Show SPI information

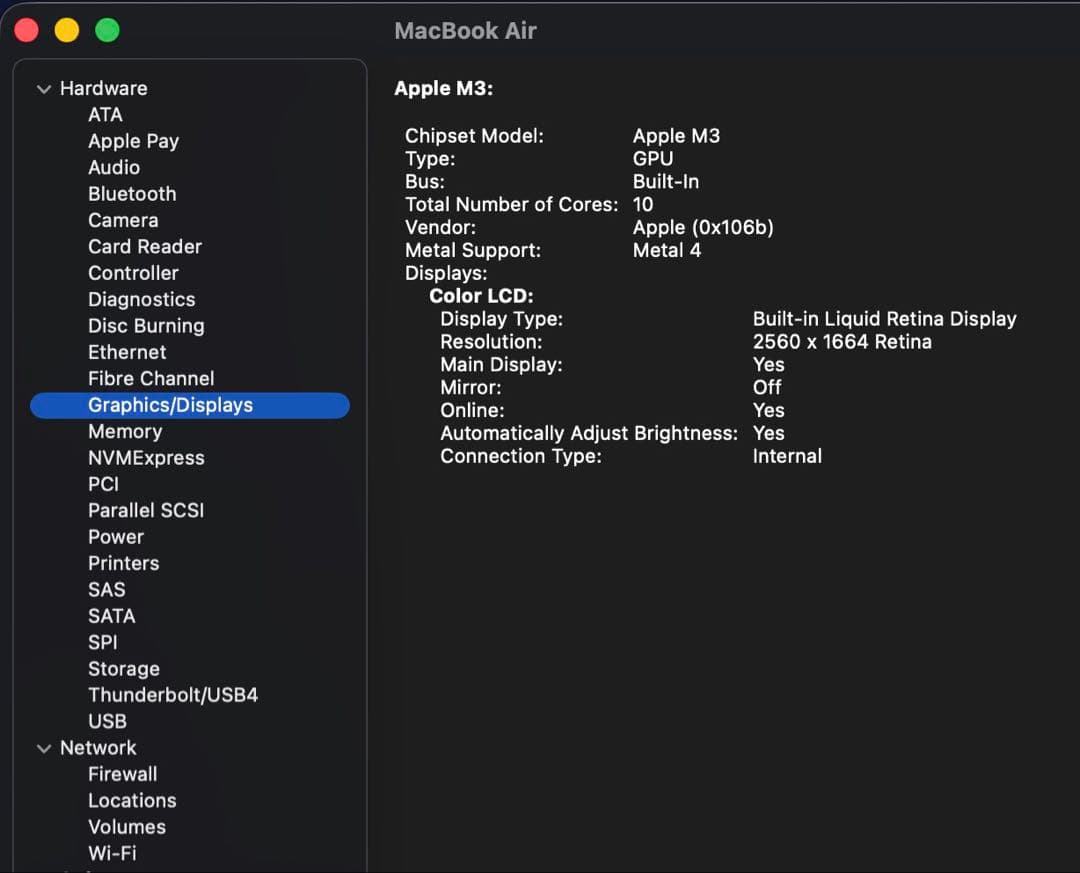(x=103, y=642)
